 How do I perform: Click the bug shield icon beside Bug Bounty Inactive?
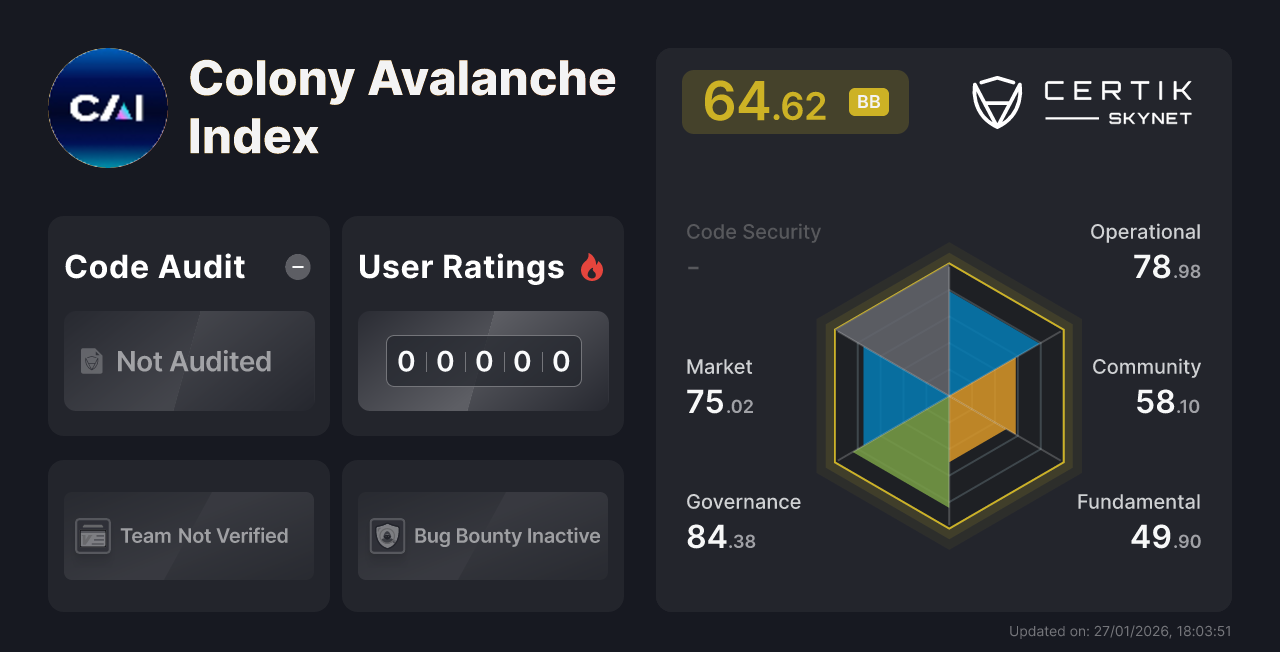(388, 536)
